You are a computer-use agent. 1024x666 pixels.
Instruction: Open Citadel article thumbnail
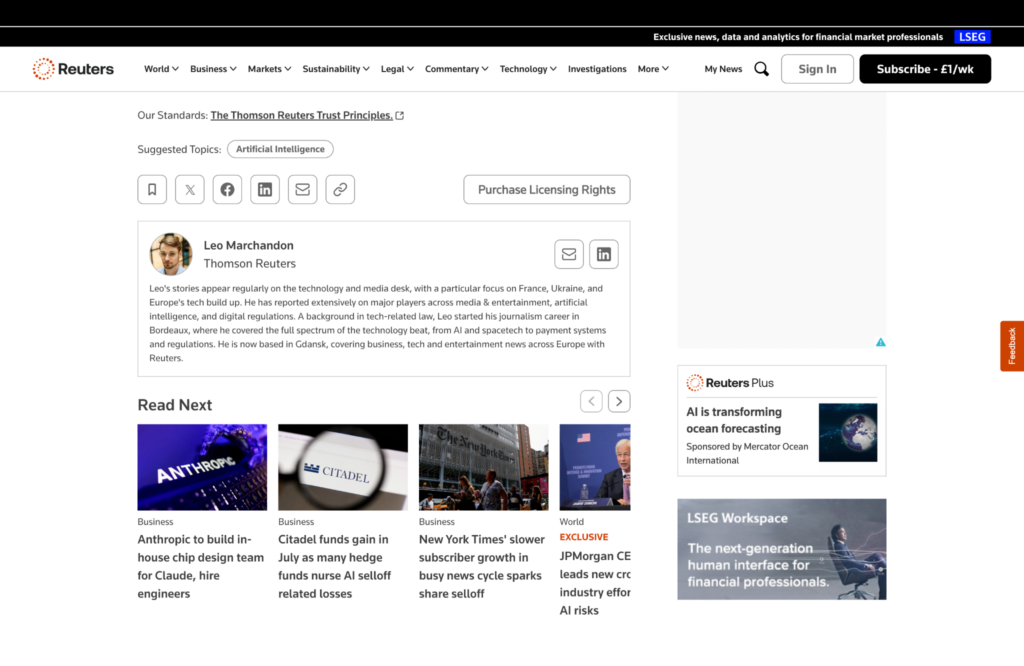pos(343,467)
